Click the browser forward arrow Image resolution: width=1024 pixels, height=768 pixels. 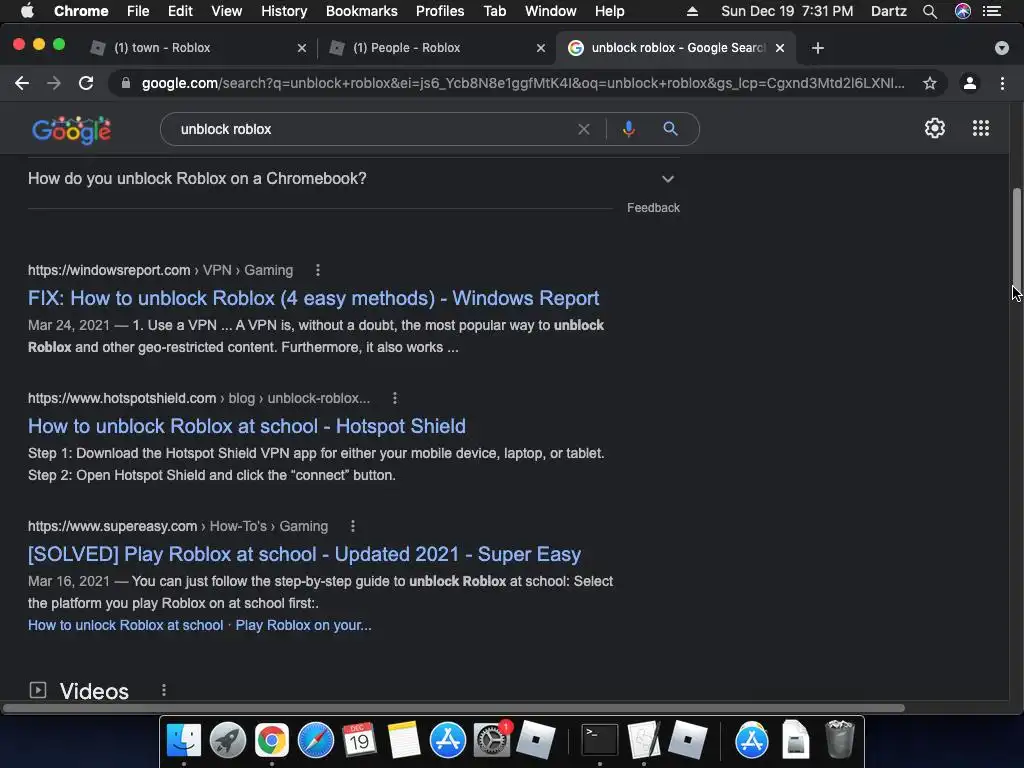(54, 83)
